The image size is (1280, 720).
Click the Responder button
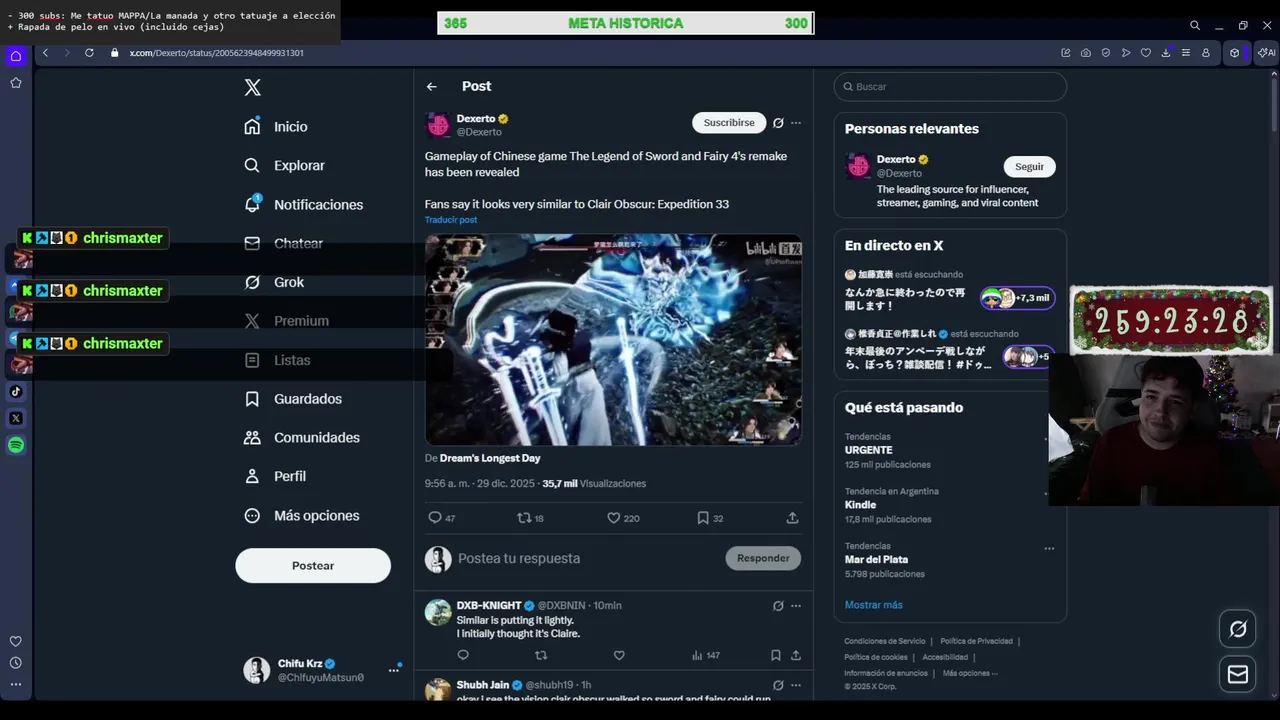(x=763, y=558)
